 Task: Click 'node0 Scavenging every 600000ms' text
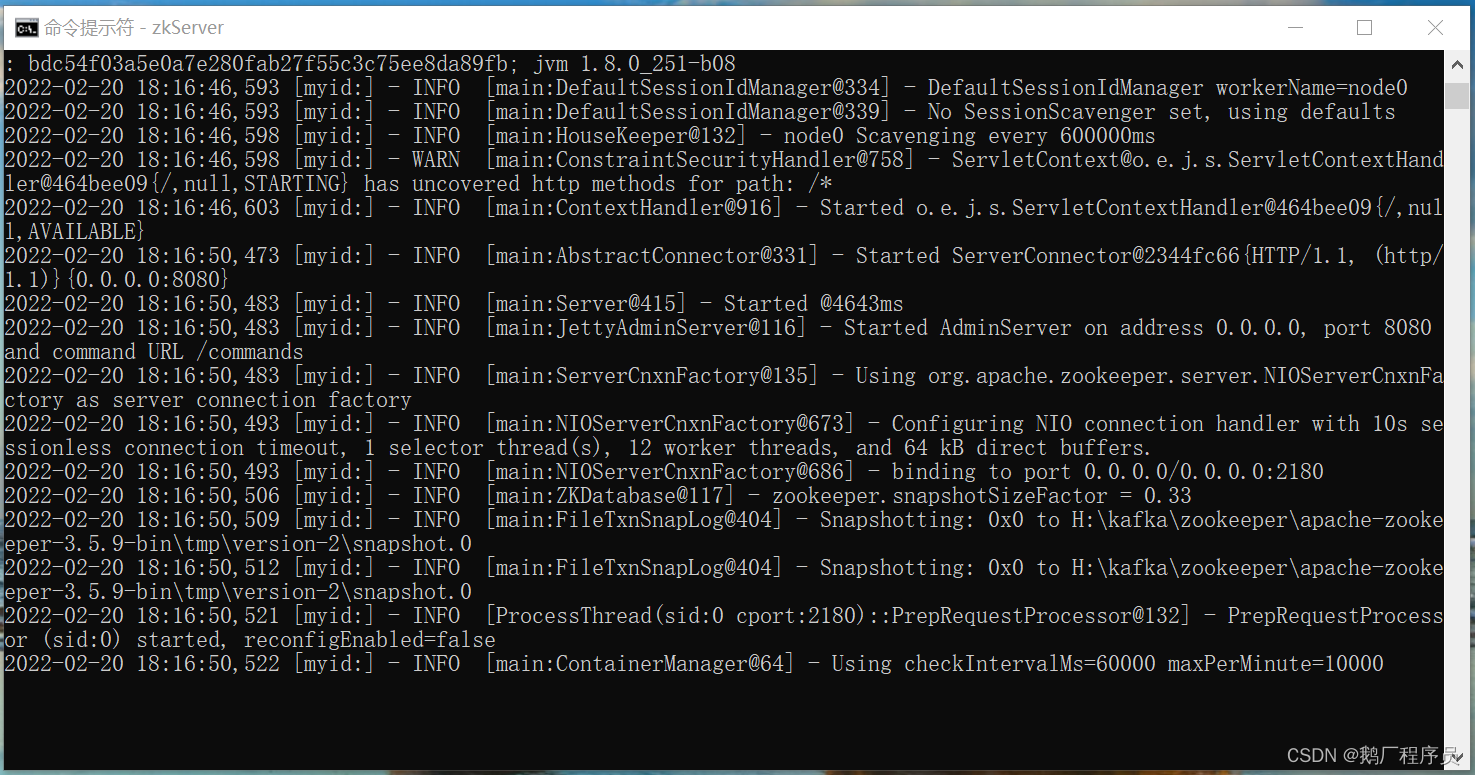[969, 136]
